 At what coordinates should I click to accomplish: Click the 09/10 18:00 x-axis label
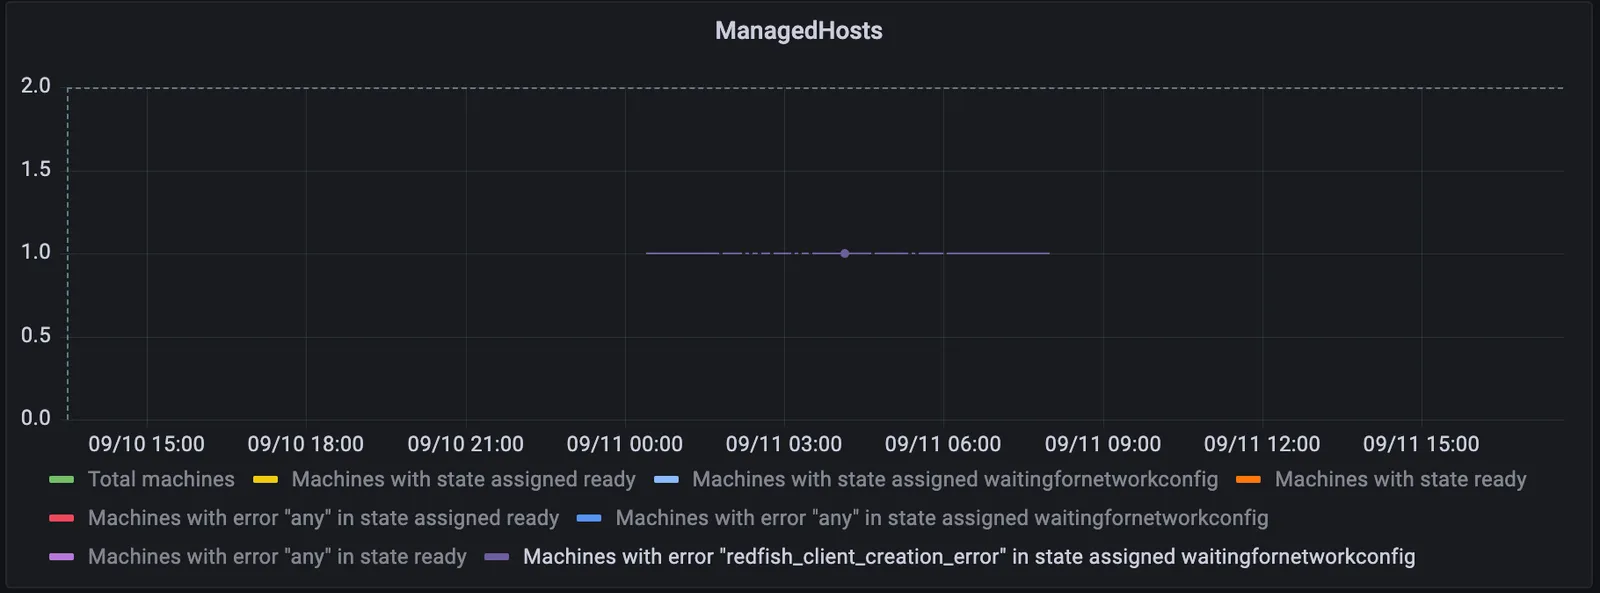pos(306,444)
